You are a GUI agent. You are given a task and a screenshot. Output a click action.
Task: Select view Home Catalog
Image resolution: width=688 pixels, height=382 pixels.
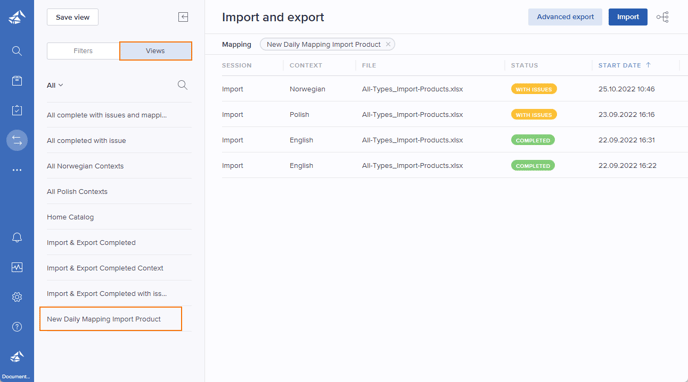(x=70, y=217)
